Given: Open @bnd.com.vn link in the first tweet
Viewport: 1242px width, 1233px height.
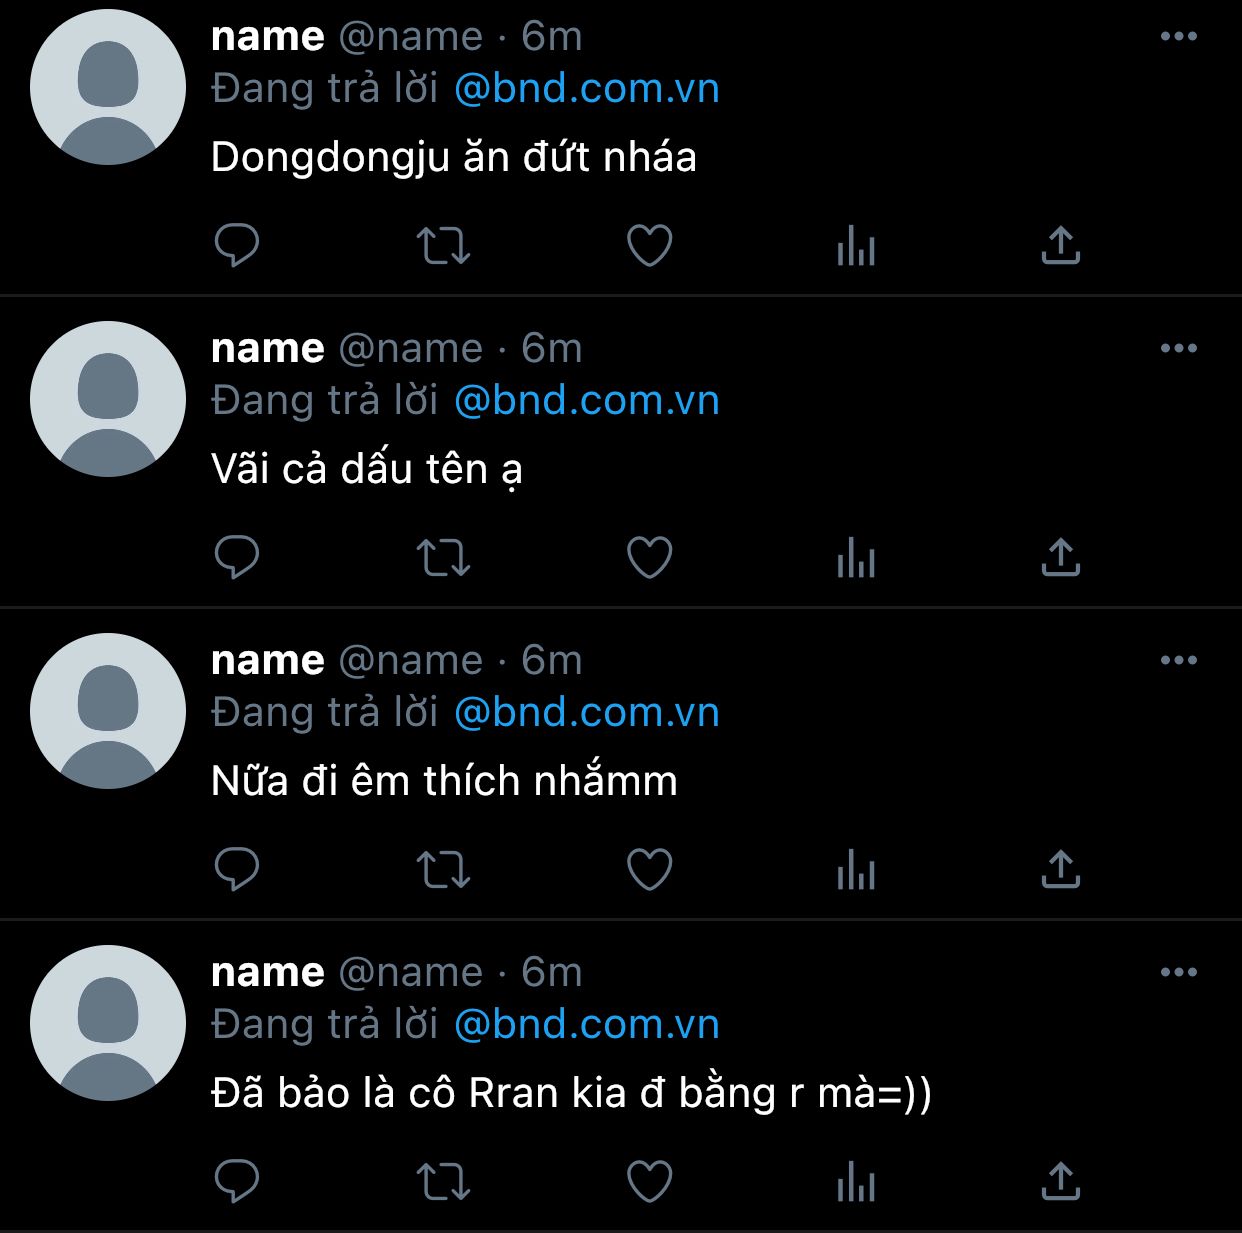Looking at the screenshot, I should (587, 89).
